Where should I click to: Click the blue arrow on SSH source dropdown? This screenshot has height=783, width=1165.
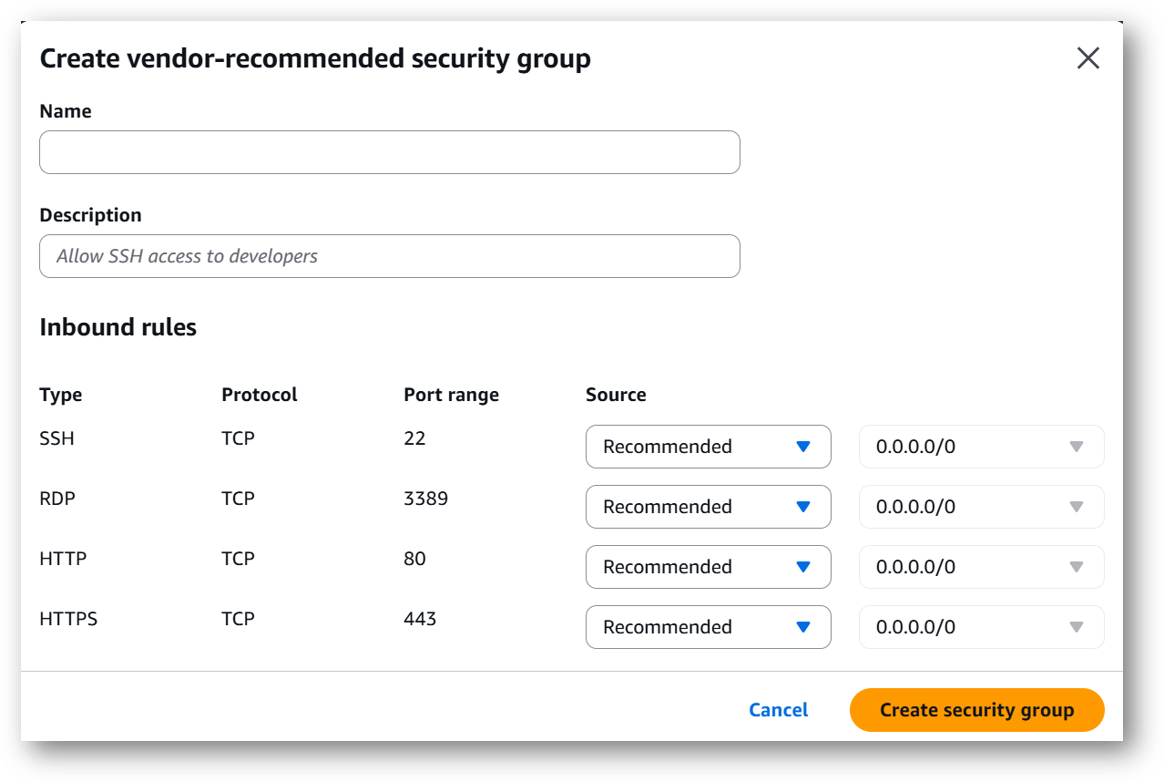coord(803,447)
